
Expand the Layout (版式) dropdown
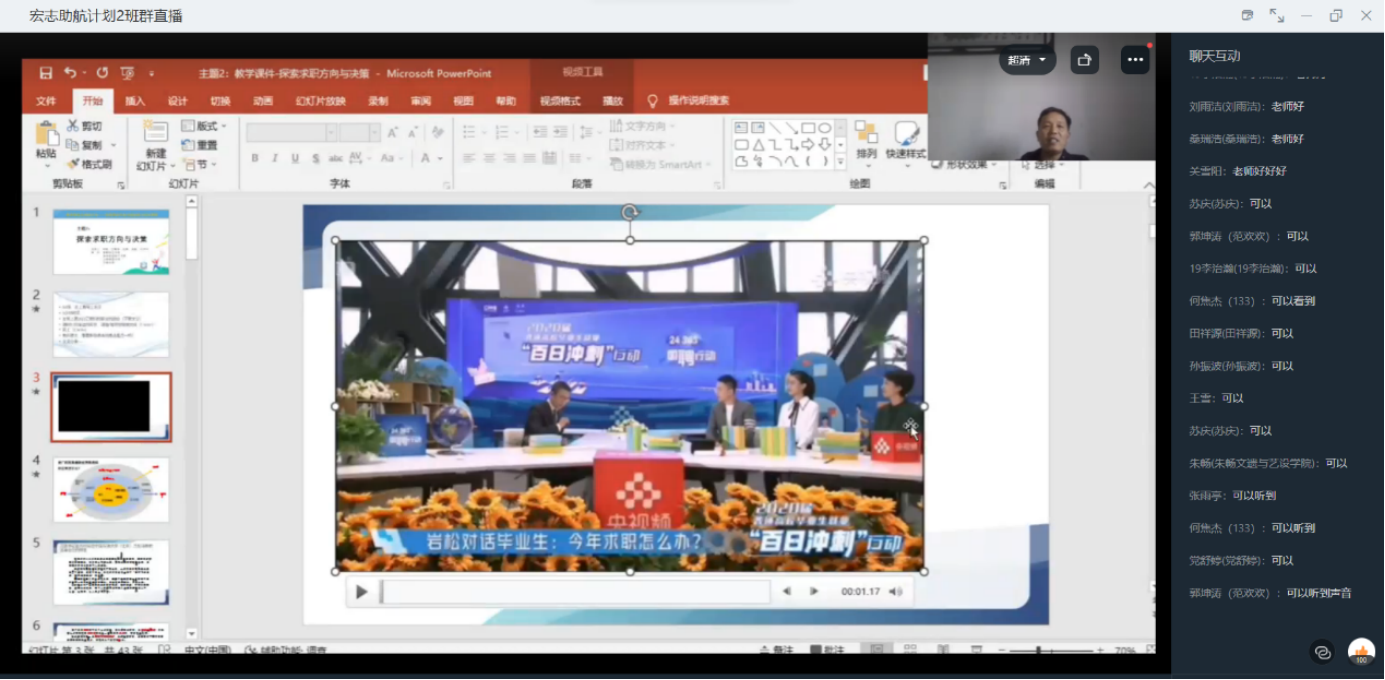tap(204, 126)
